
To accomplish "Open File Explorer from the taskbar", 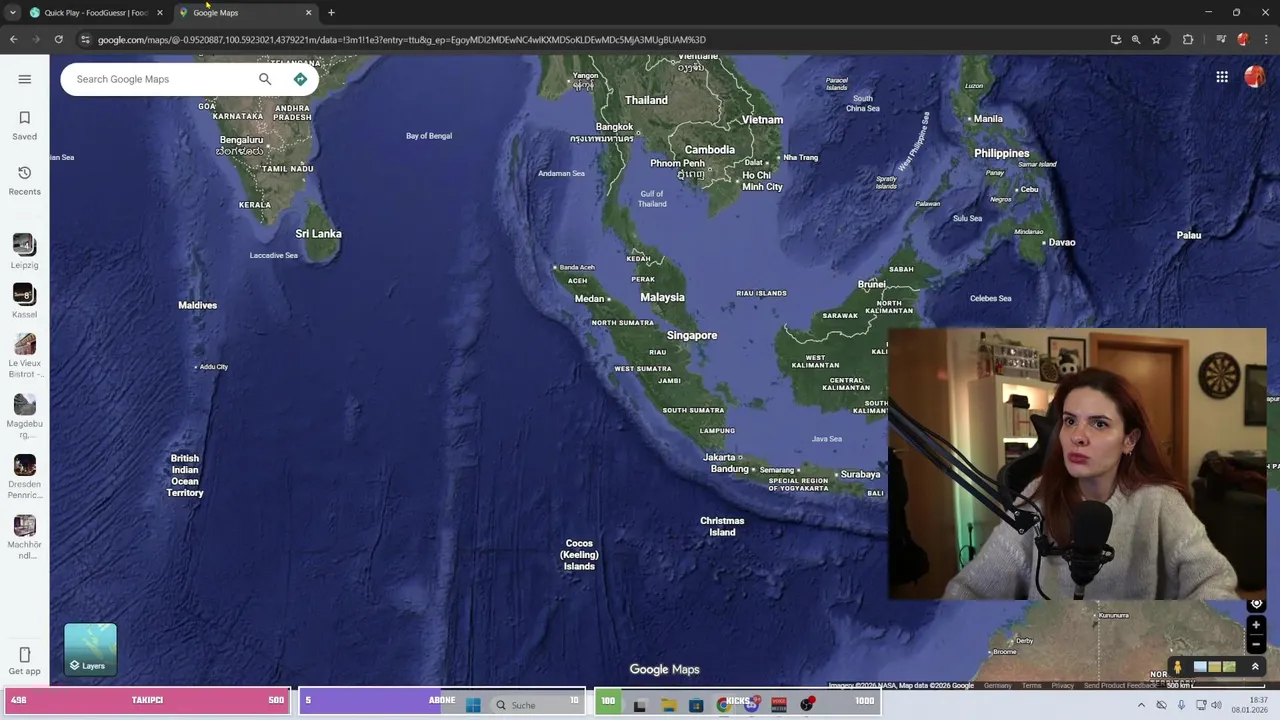I will click(x=669, y=704).
